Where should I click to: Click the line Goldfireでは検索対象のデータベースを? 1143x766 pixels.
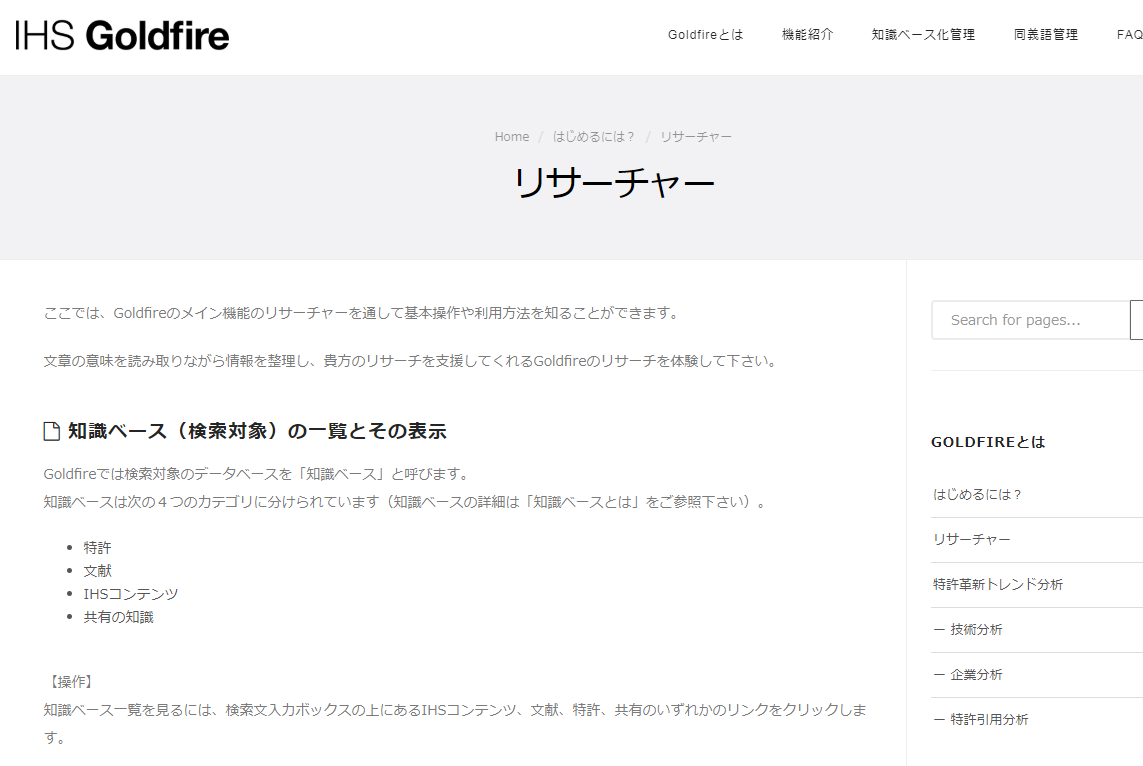pos(258,474)
